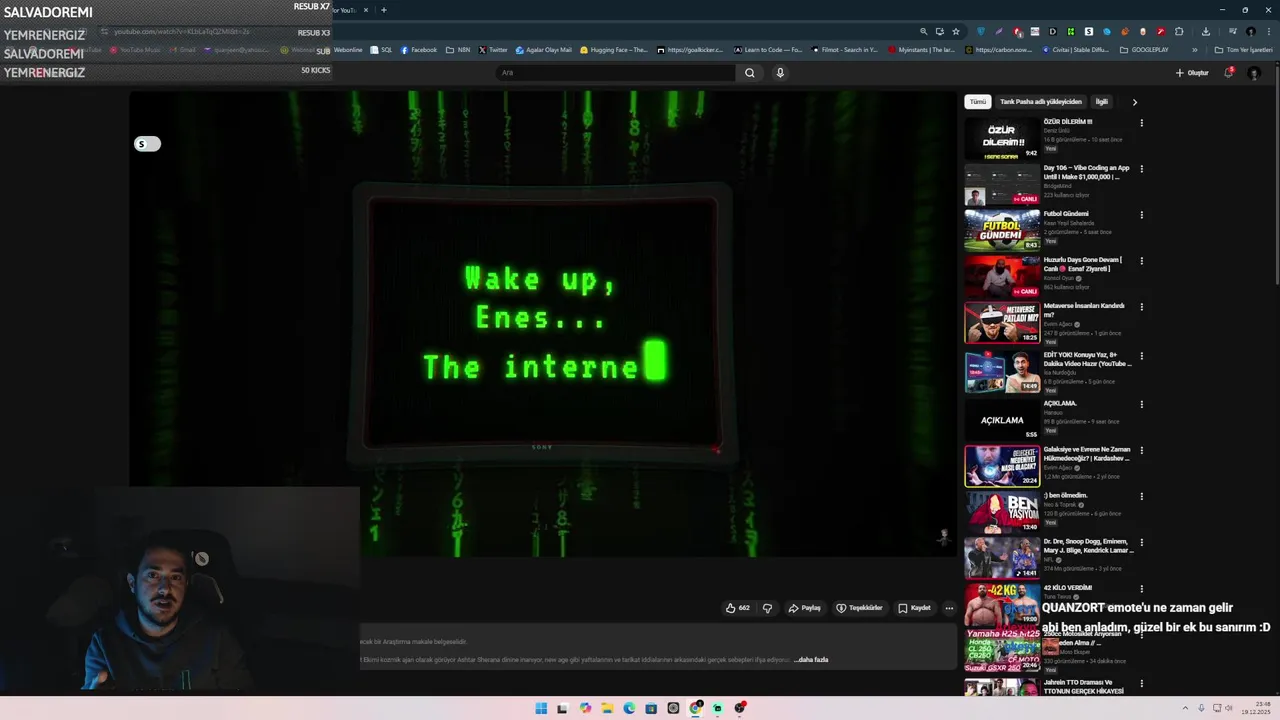Click the YouTube search magnifier button

pyautogui.click(x=749, y=73)
